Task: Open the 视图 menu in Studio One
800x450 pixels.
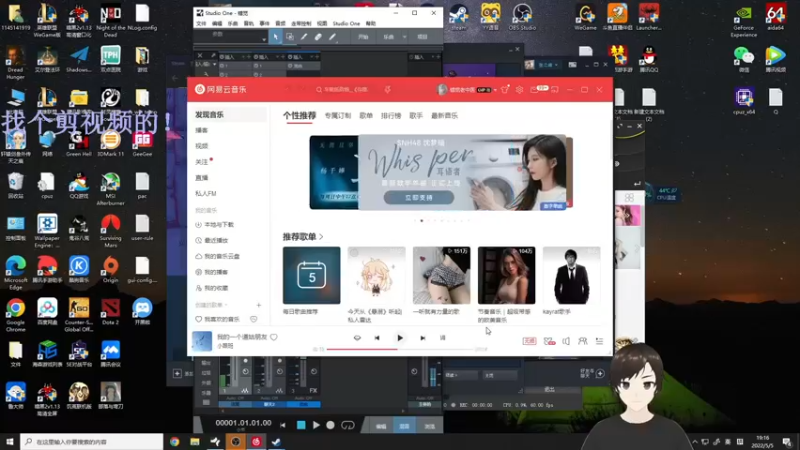Action: (322, 23)
